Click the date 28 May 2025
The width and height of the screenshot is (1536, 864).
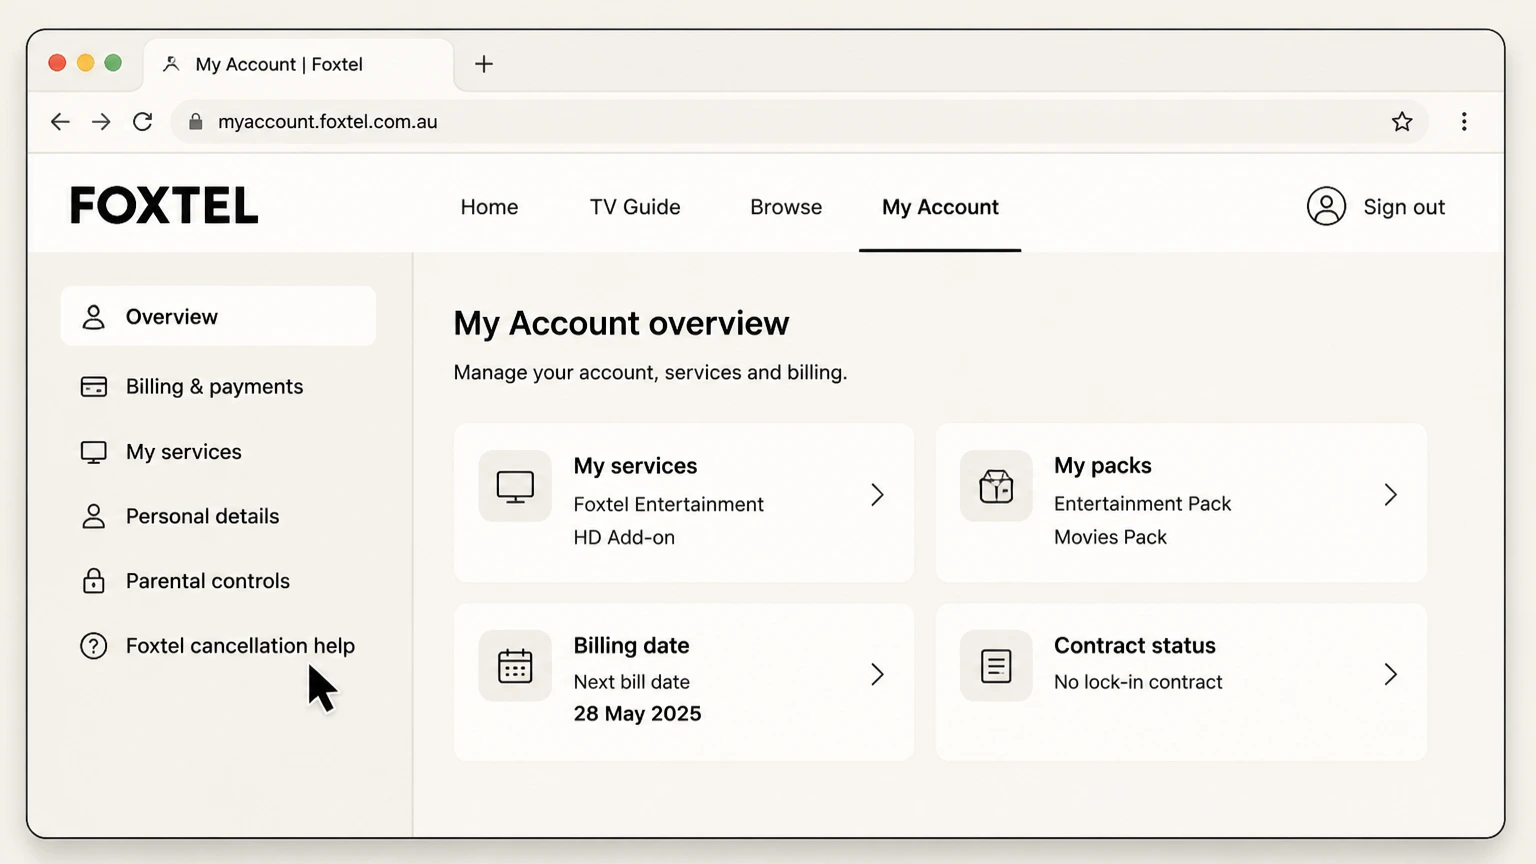coord(637,714)
